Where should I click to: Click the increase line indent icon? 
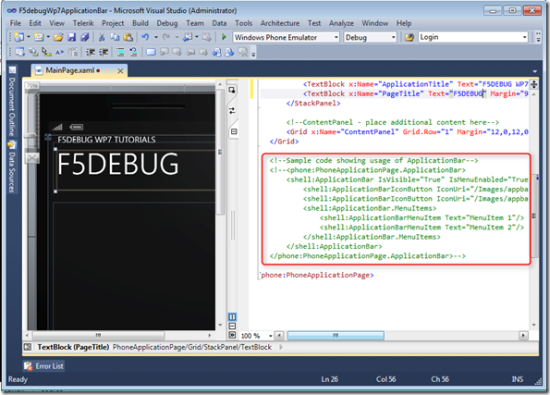tap(103, 52)
